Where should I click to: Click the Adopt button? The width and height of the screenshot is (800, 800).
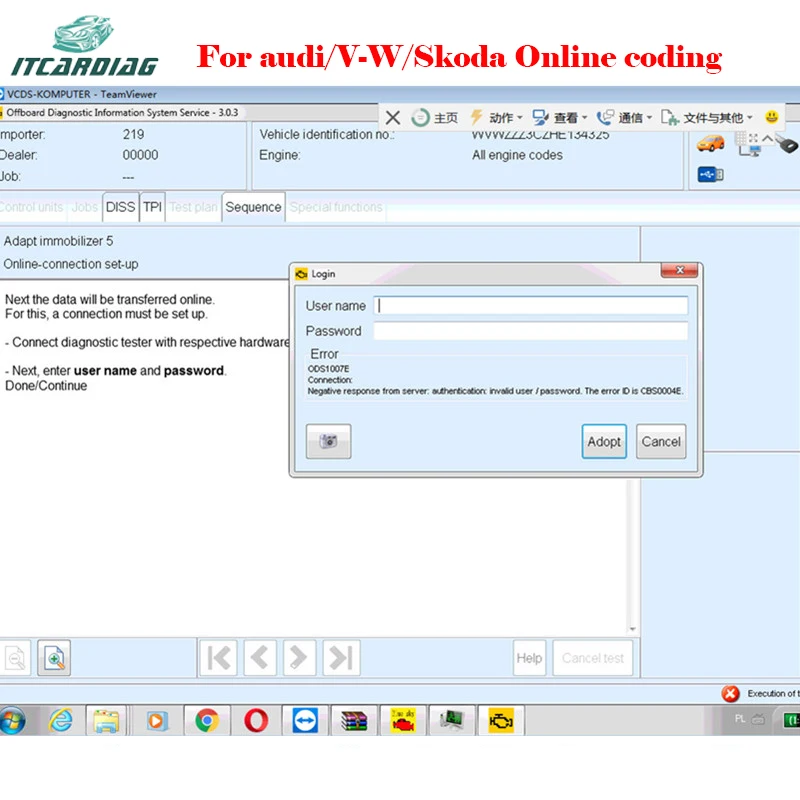coord(604,441)
